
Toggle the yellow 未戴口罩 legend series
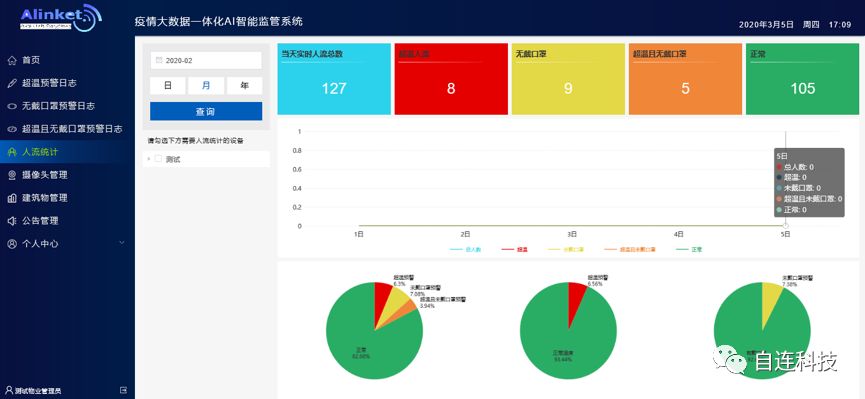566,249
